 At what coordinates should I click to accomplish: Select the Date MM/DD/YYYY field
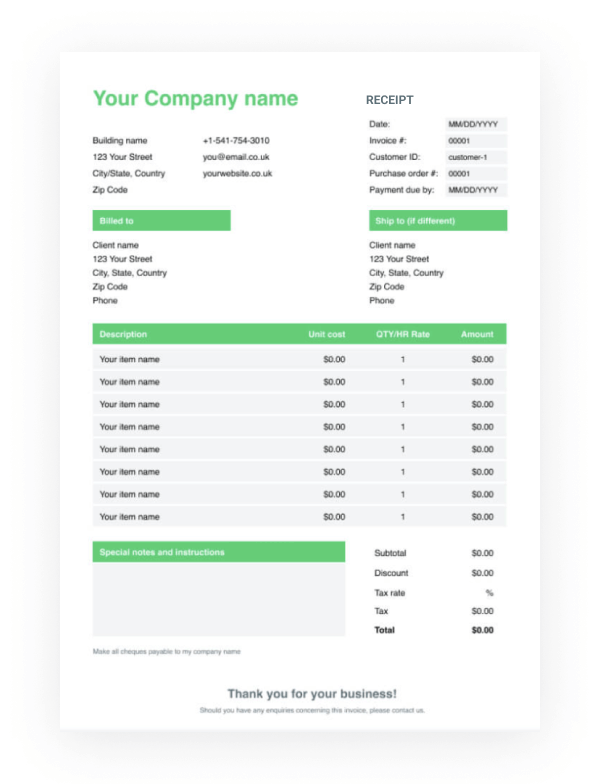(x=475, y=124)
